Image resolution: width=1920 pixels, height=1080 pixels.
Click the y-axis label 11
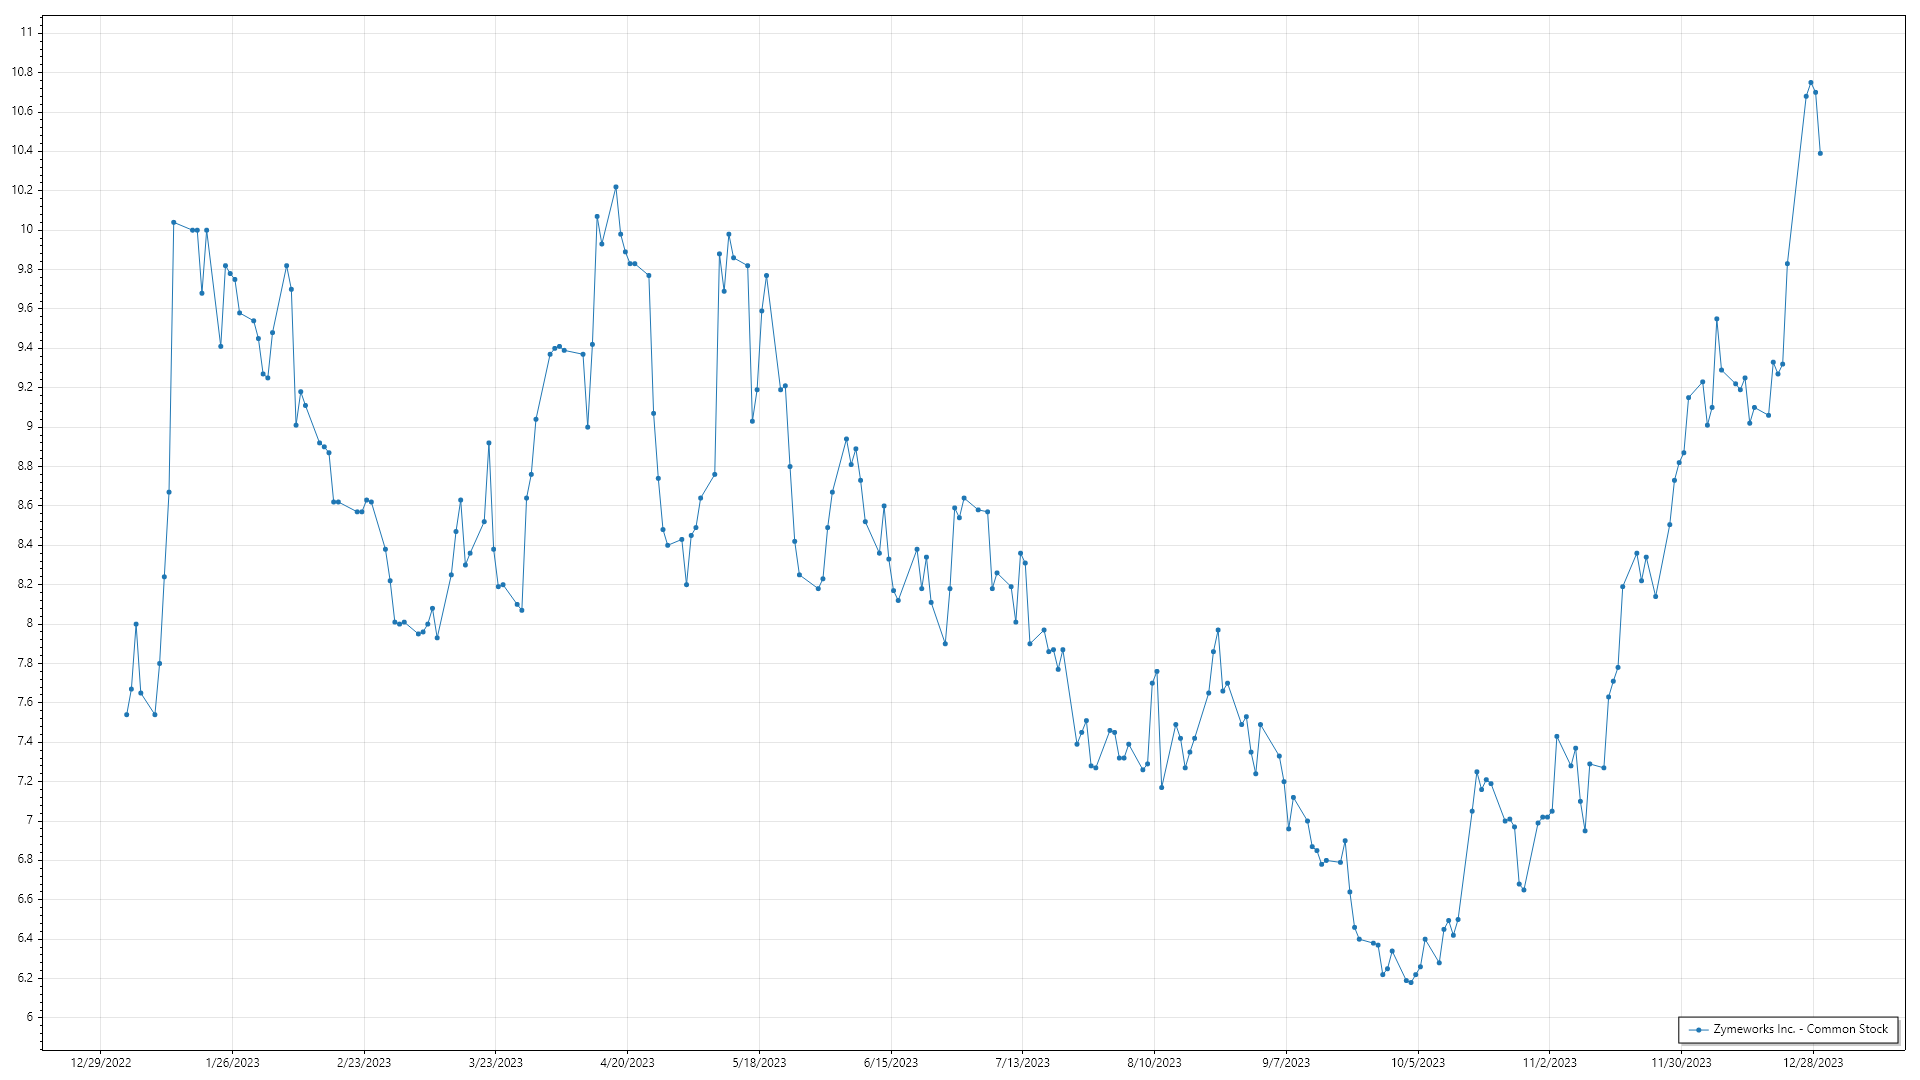tap(26, 32)
